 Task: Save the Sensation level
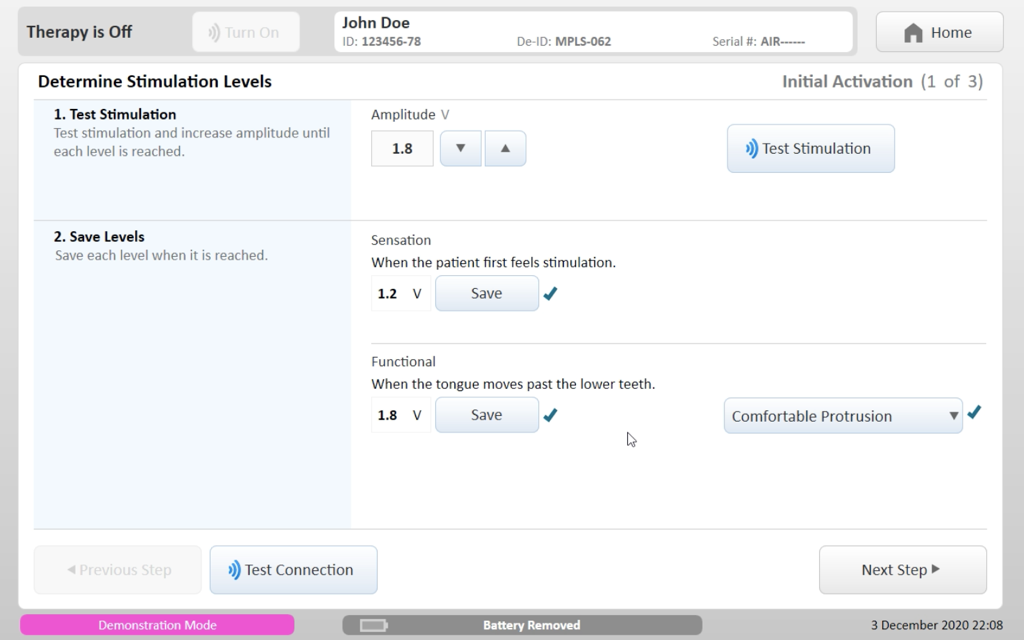pos(487,293)
